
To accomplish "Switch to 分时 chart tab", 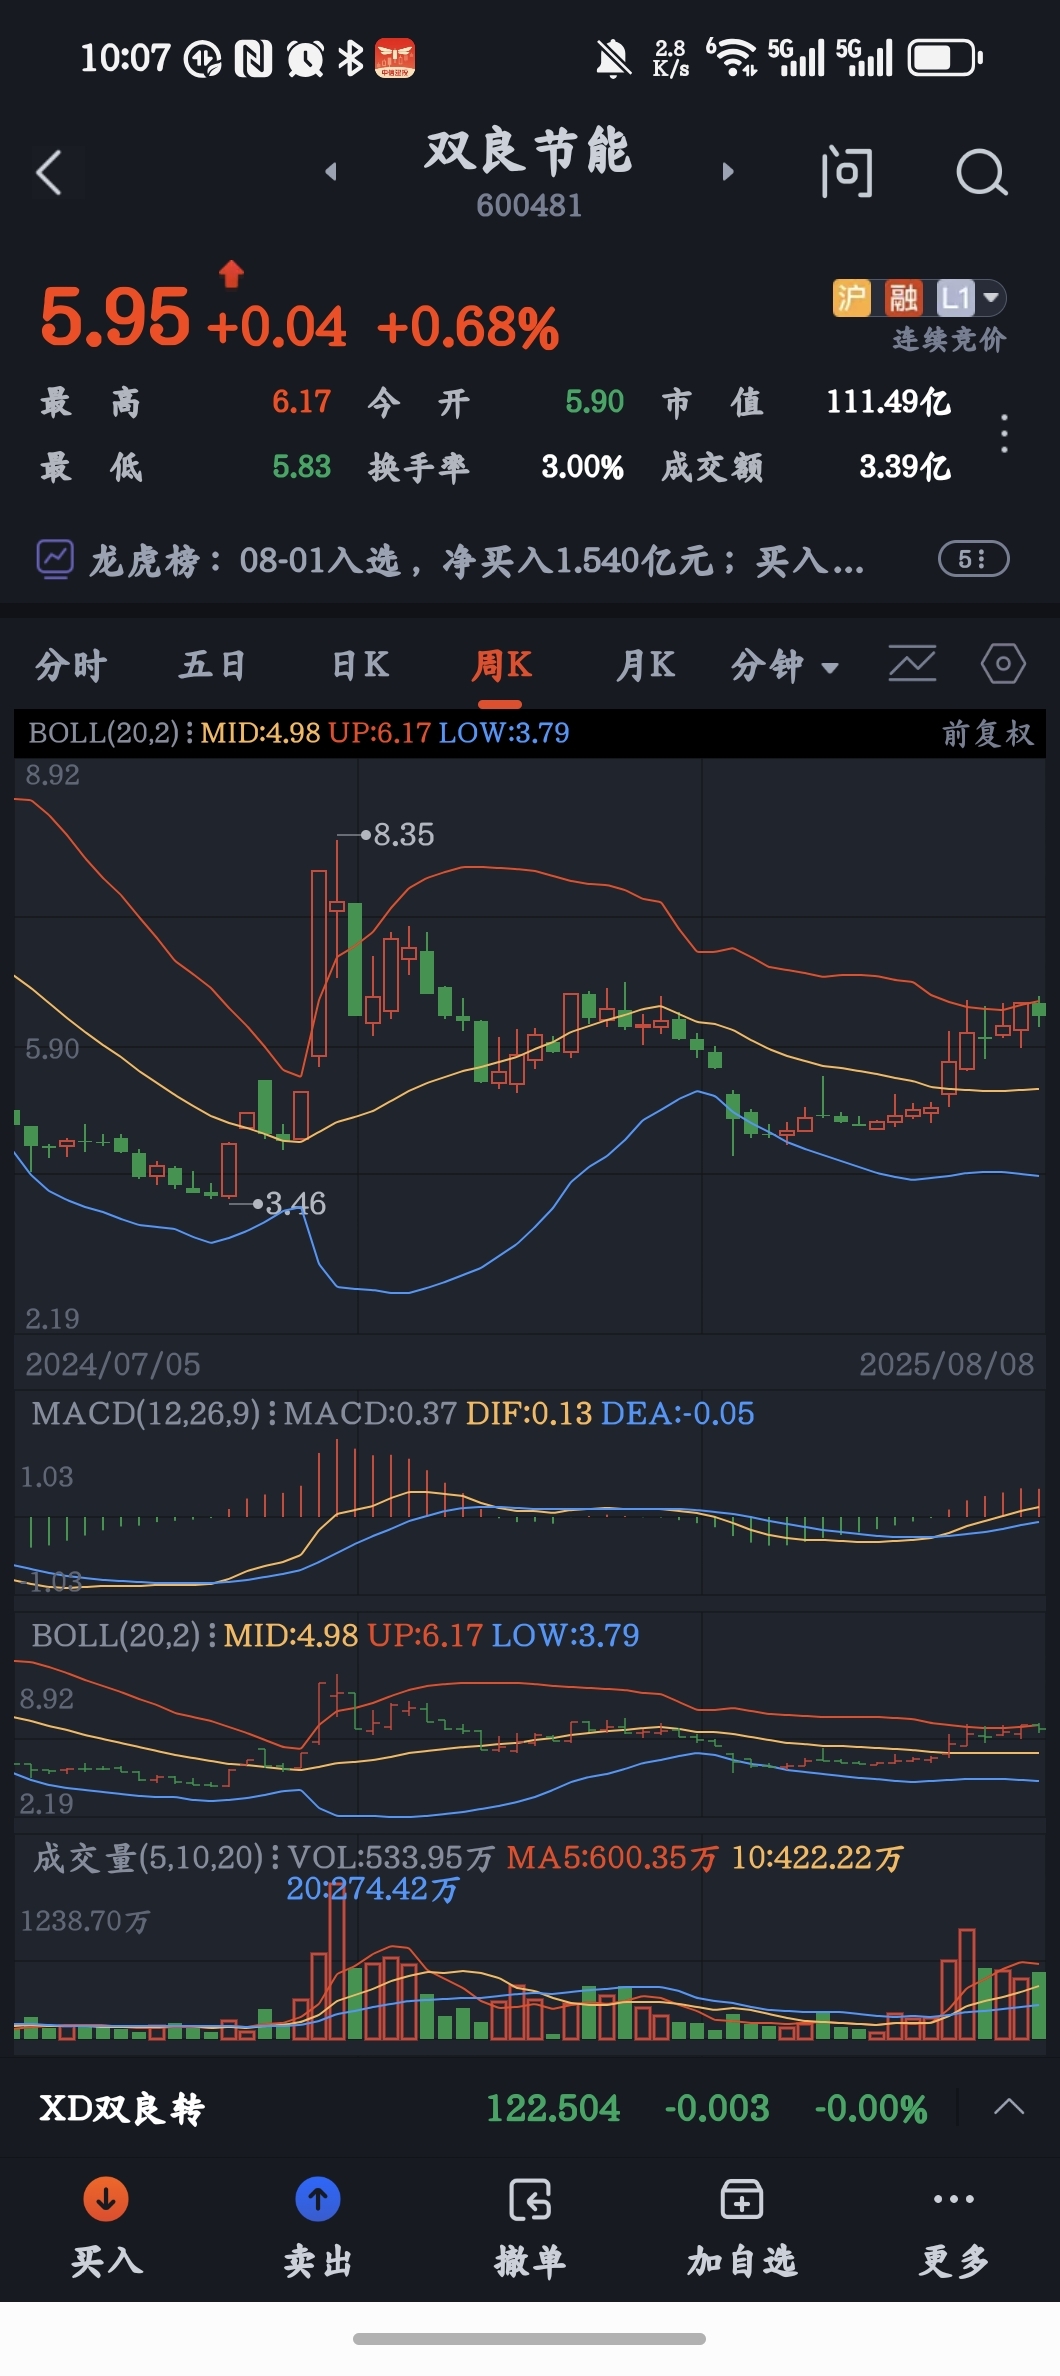I will tap(71, 665).
